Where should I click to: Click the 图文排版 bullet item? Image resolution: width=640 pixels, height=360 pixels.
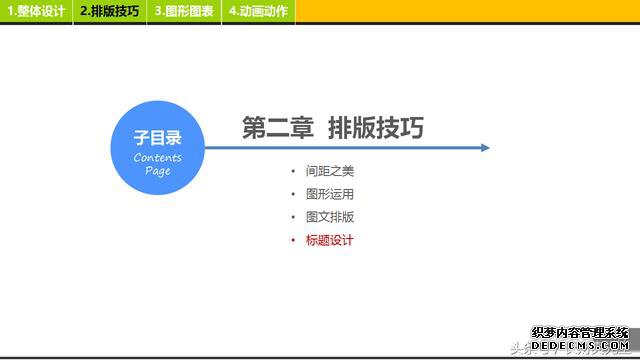(329, 217)
